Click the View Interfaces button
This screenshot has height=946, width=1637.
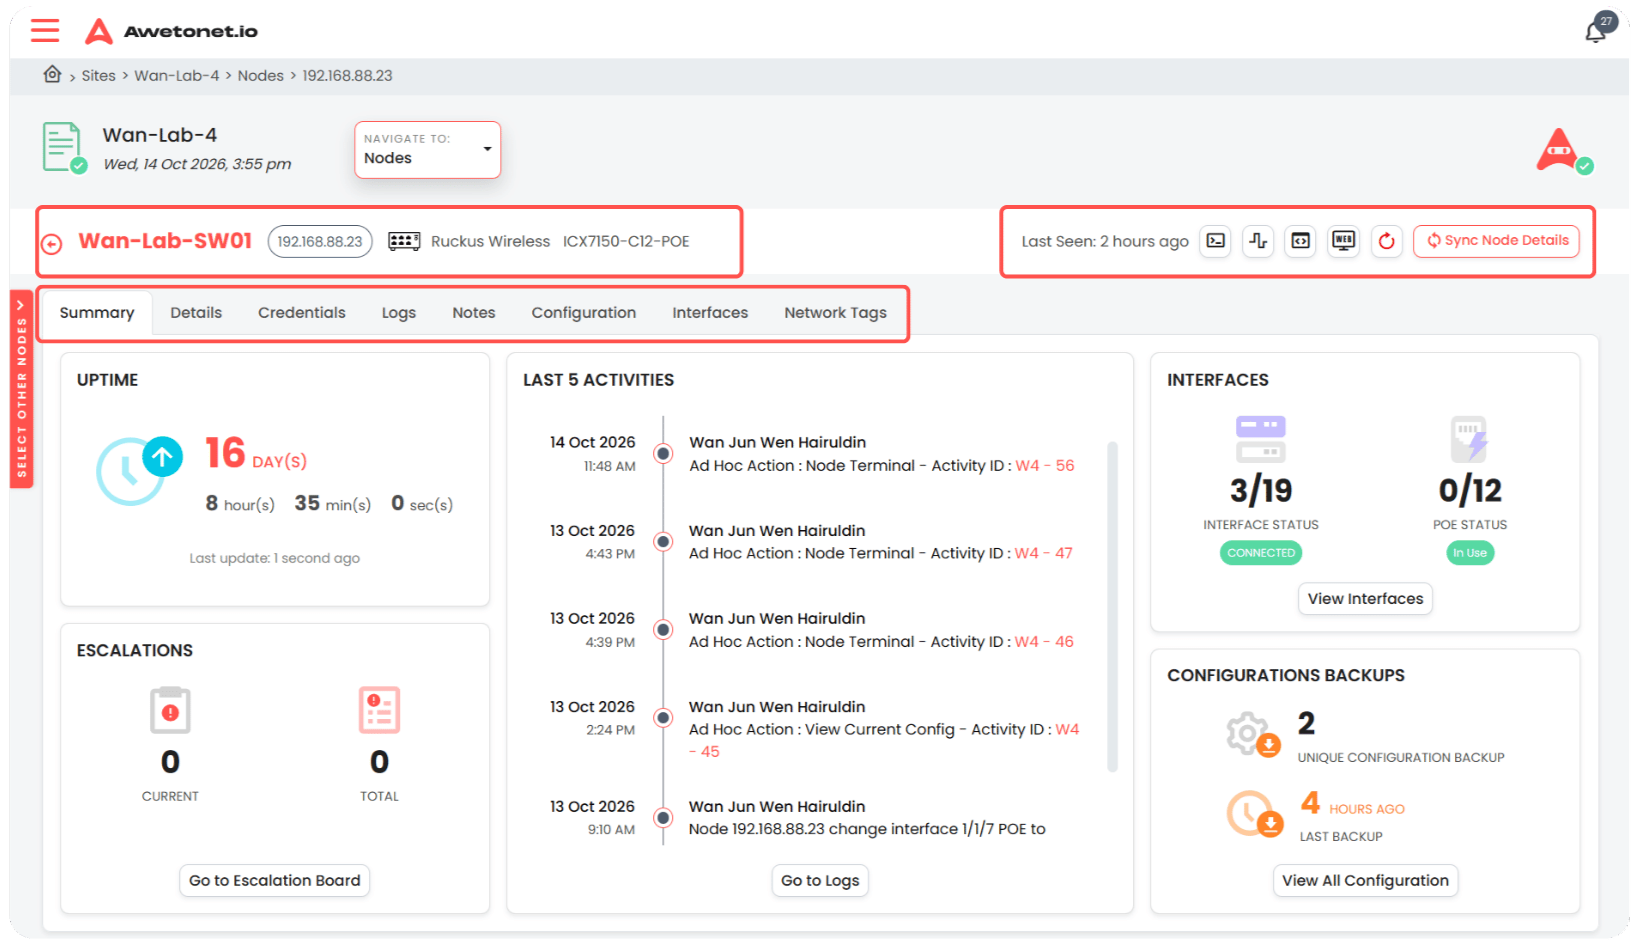1365,598
